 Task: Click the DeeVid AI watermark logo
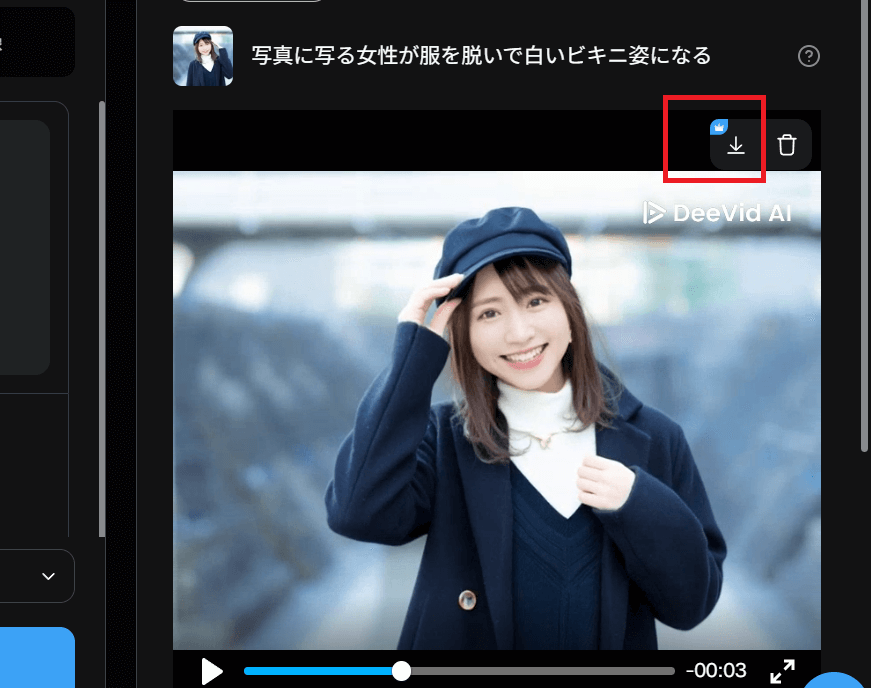pyautogui.click(x=717, y=212)
